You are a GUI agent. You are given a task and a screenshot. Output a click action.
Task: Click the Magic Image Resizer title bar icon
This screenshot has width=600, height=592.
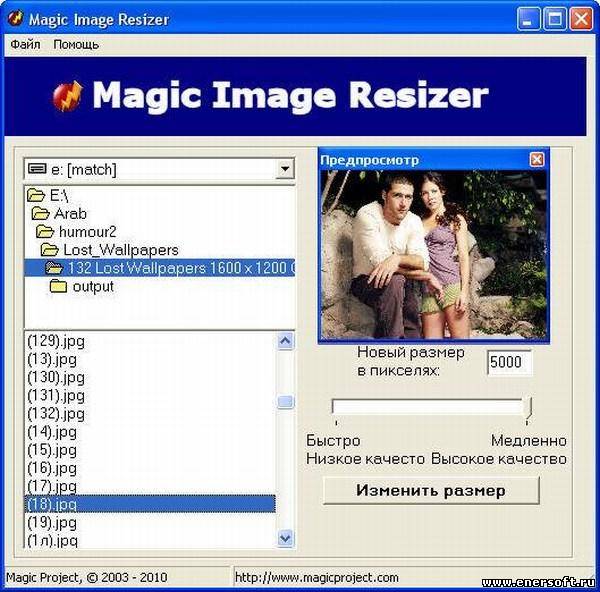(15, 18)
